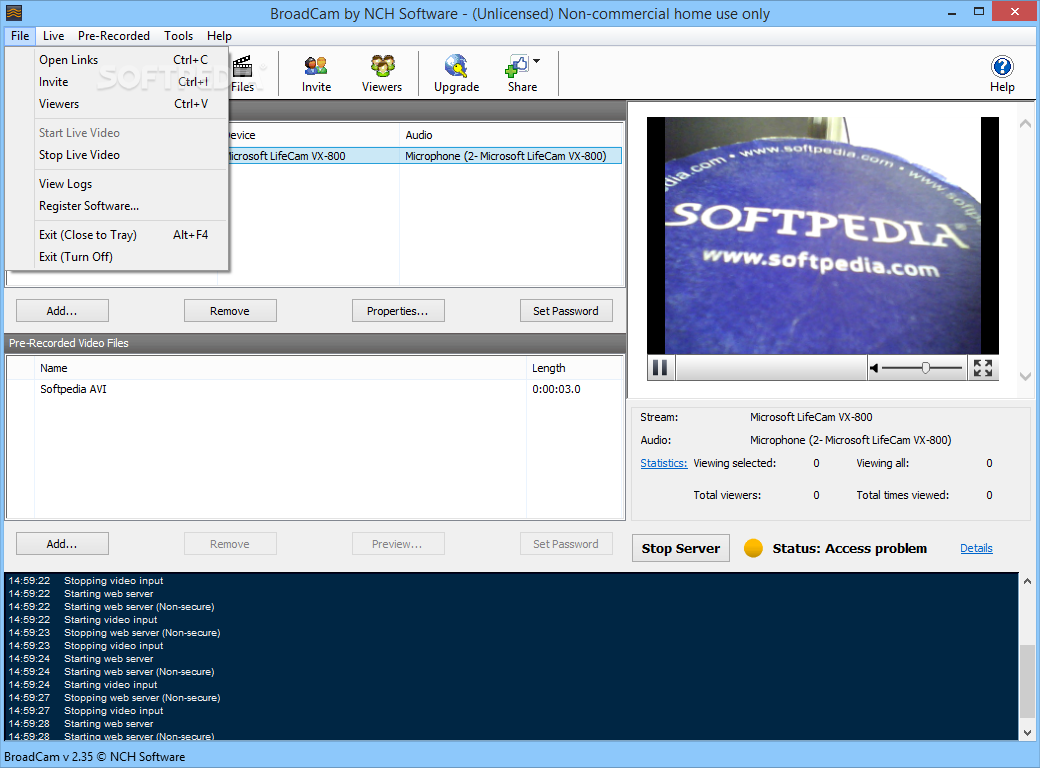
Task: Click the orange status indicator
Action: (x=753, y=548)
